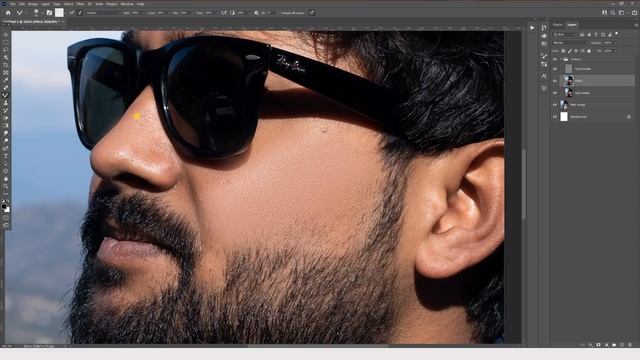Open the tool preset picker in options bar

pyautogui.click(x=19, y=13)
